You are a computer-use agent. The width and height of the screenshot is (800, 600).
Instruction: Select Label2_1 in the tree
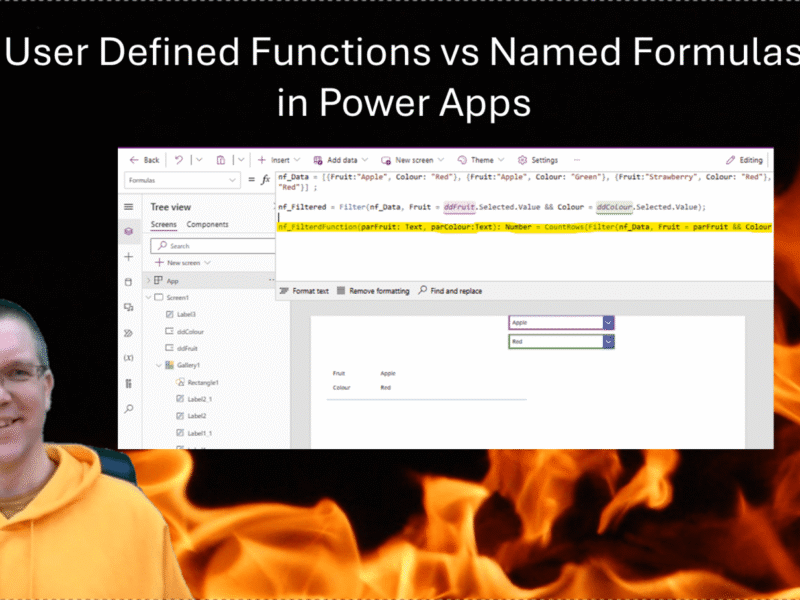[199, 399]
